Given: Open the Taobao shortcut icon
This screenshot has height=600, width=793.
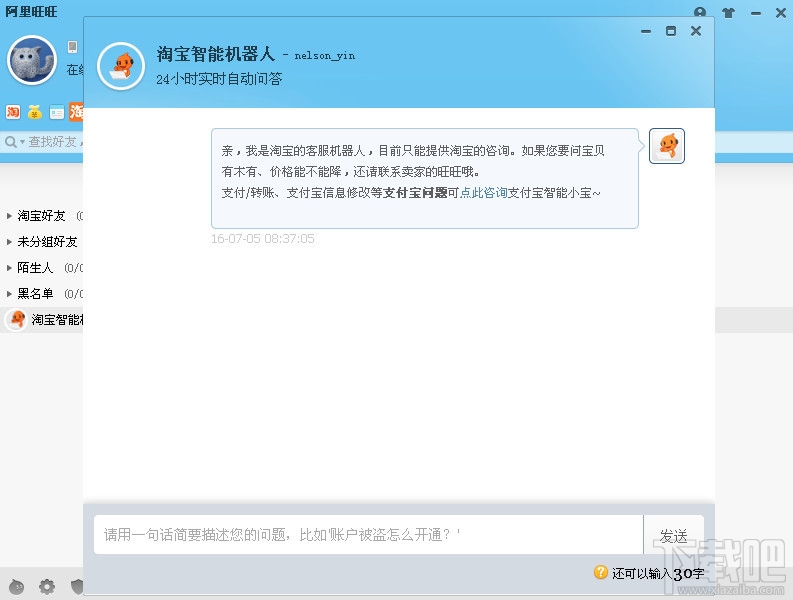Looking at the screenshot, I should pyautogui.click(x=13, y=112).
